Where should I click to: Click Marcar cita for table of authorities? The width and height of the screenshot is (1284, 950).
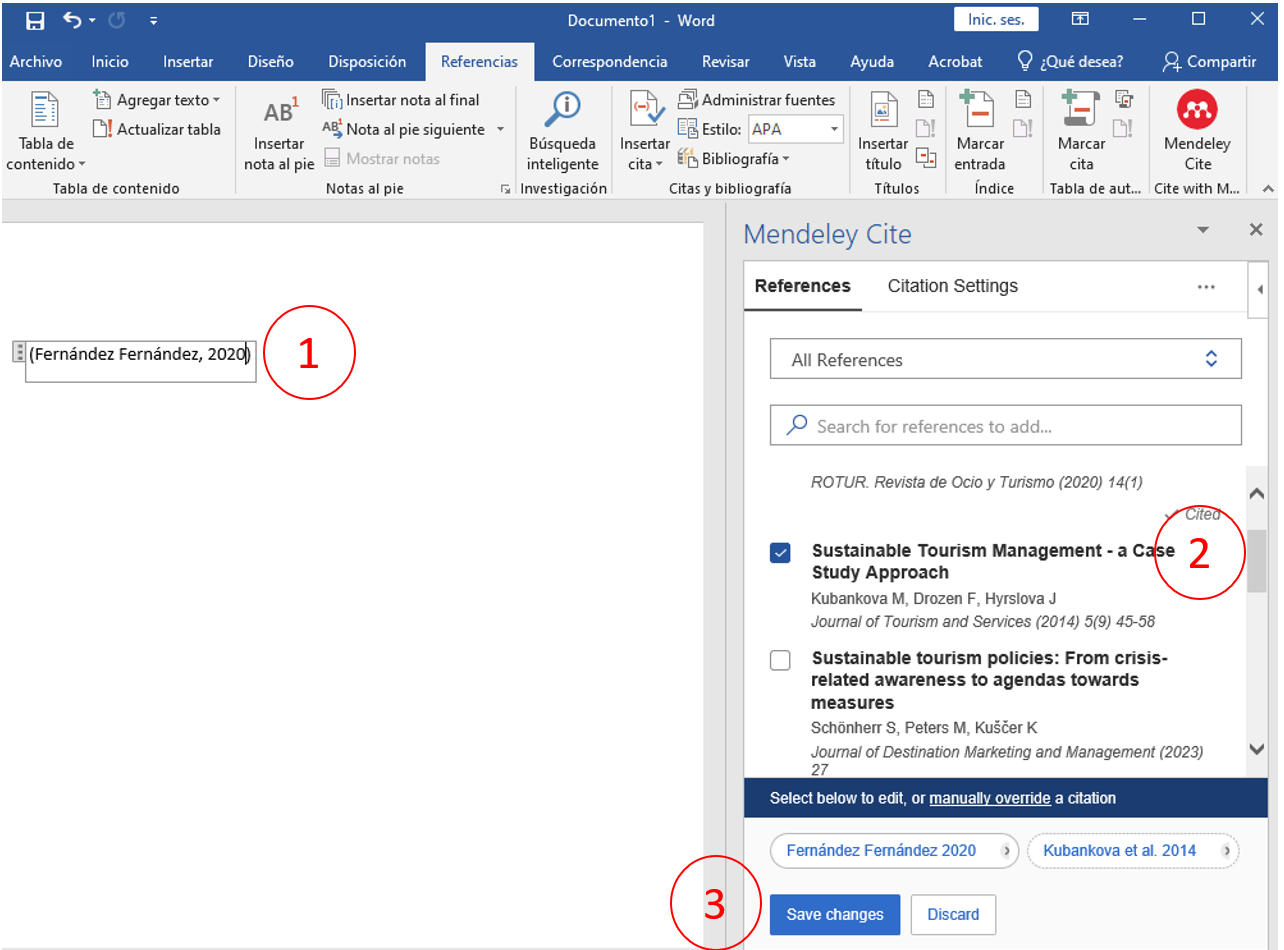coord(1081,133)
